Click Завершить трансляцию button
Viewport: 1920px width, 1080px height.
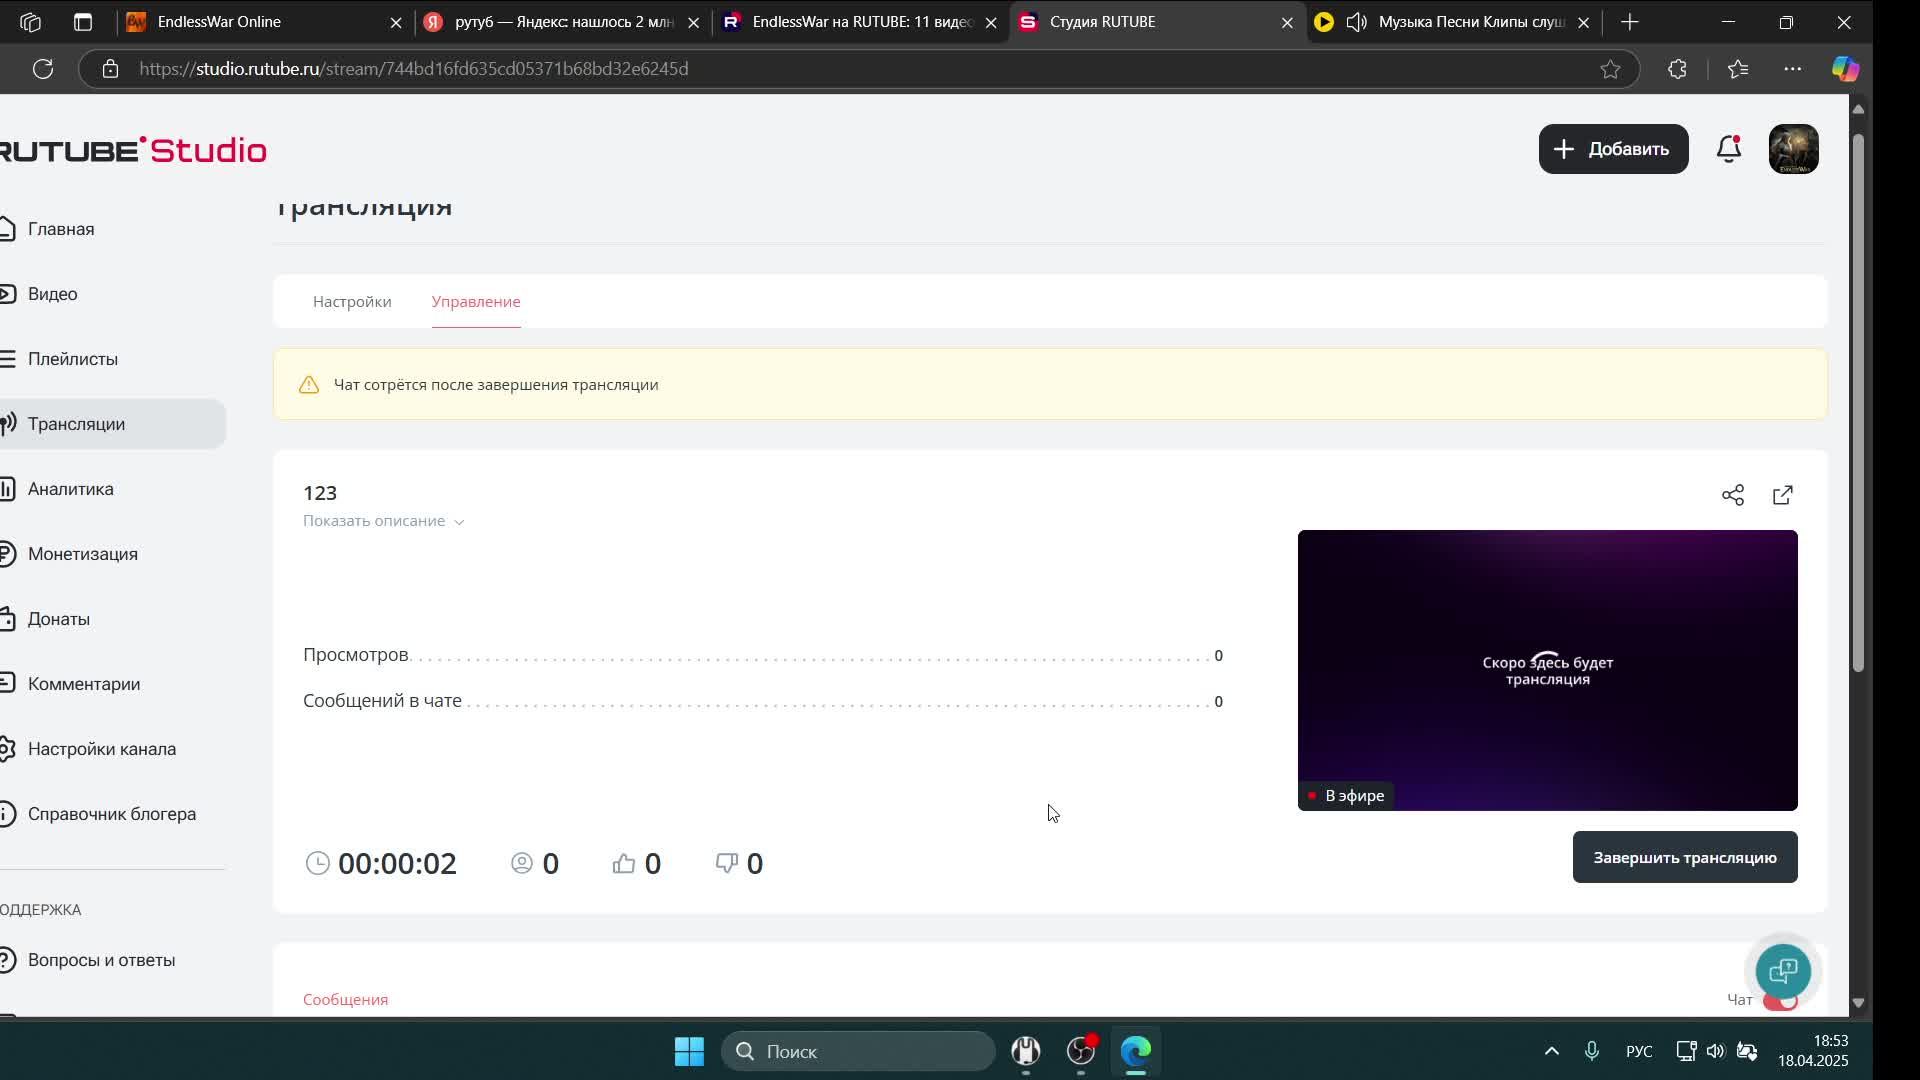click(1685, 858)
